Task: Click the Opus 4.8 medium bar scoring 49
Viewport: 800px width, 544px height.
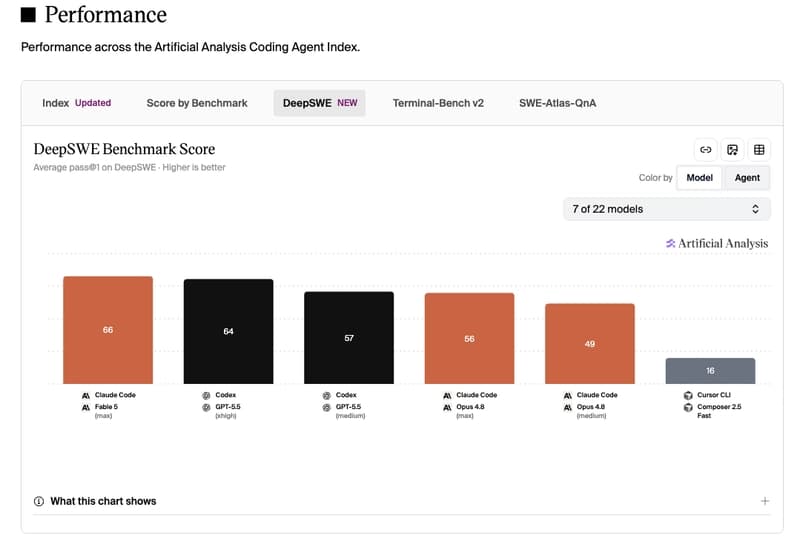Action: [590, 344]
